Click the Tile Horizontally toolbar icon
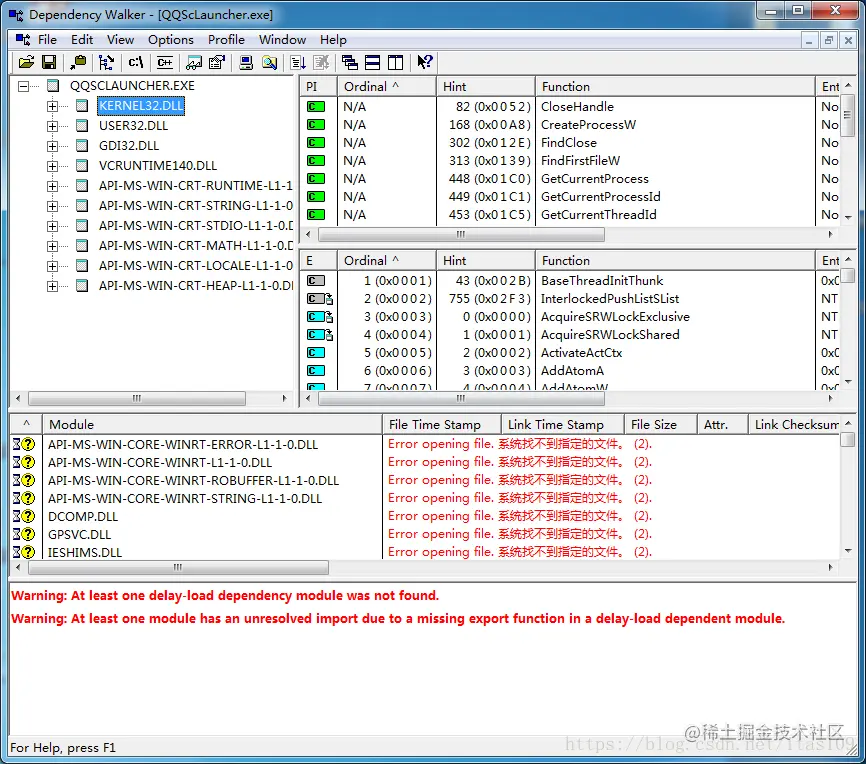 pyautogui.click(x=373, y=62)
